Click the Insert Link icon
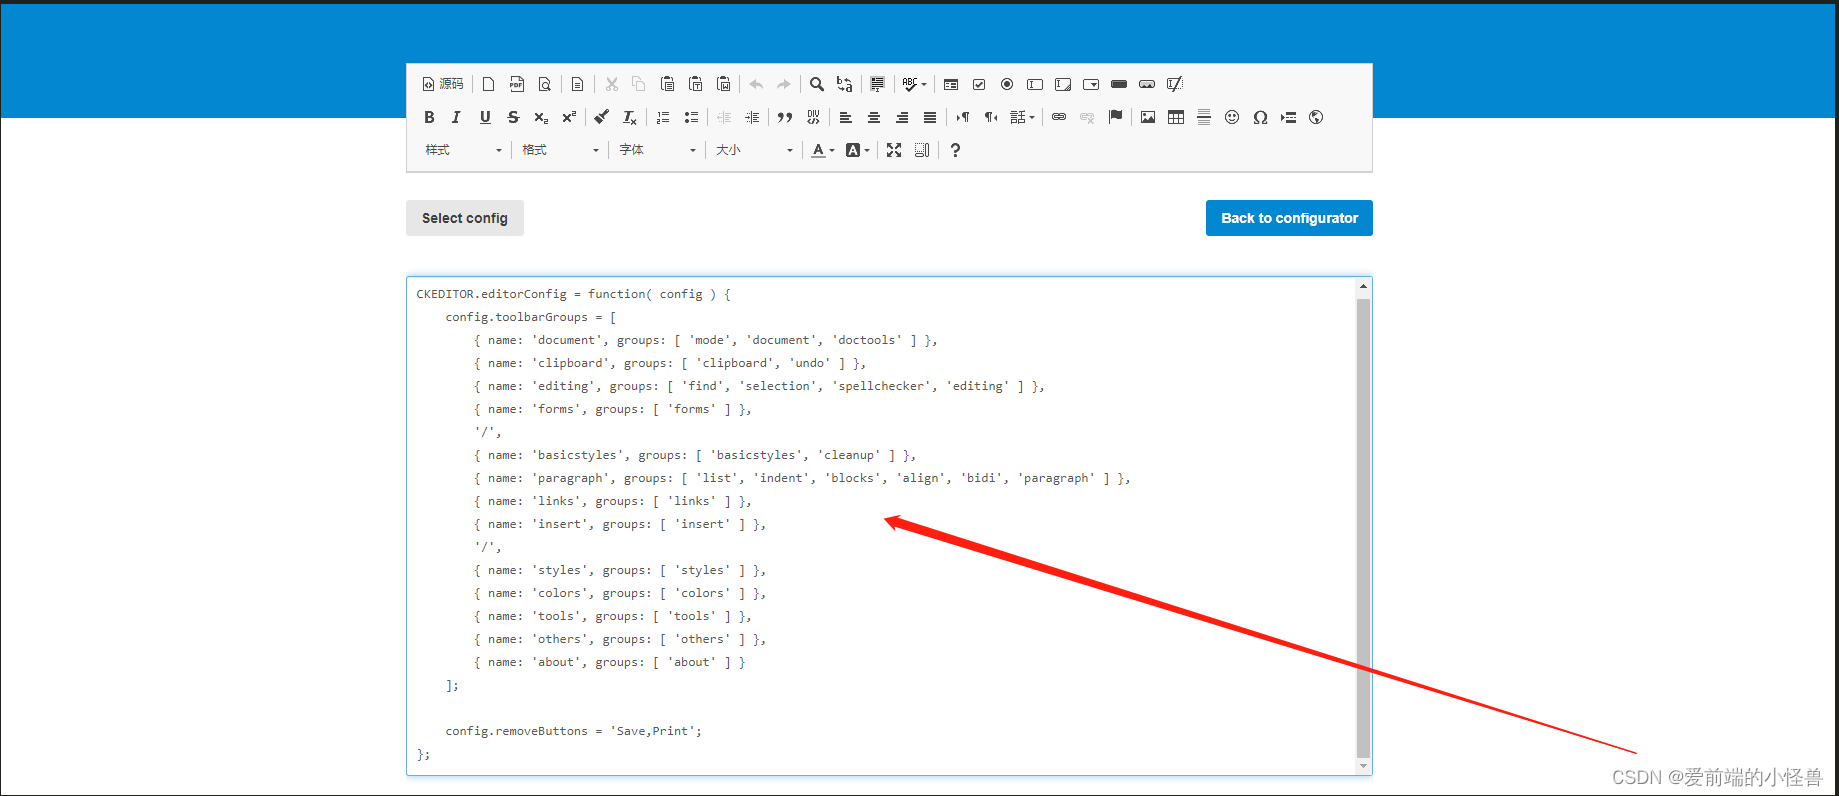The height and width of the screenshot is (796, 1839). 1059,117
